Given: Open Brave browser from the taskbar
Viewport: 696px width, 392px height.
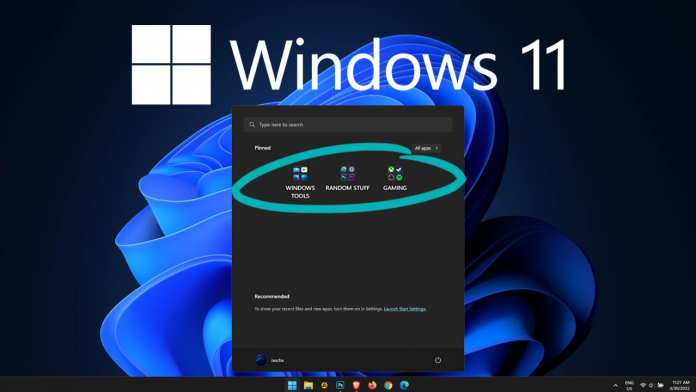Looking at the screenshot, I should (356, 385).
